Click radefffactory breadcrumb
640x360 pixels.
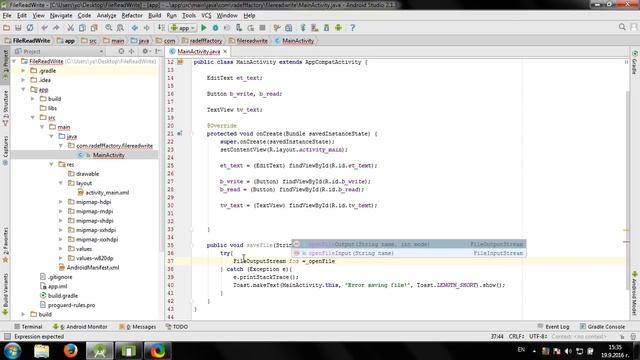pos(202,41)
